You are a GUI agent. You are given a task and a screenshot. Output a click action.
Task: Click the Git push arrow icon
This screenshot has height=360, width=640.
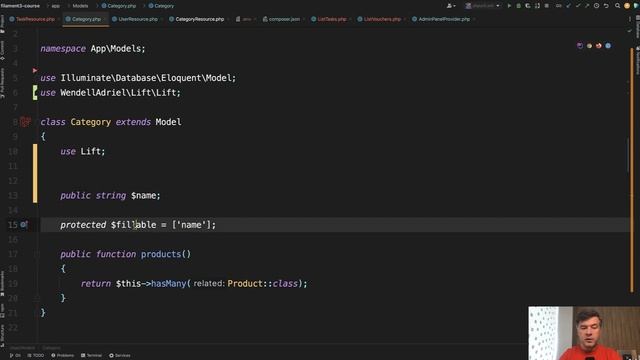pos(587,6)
